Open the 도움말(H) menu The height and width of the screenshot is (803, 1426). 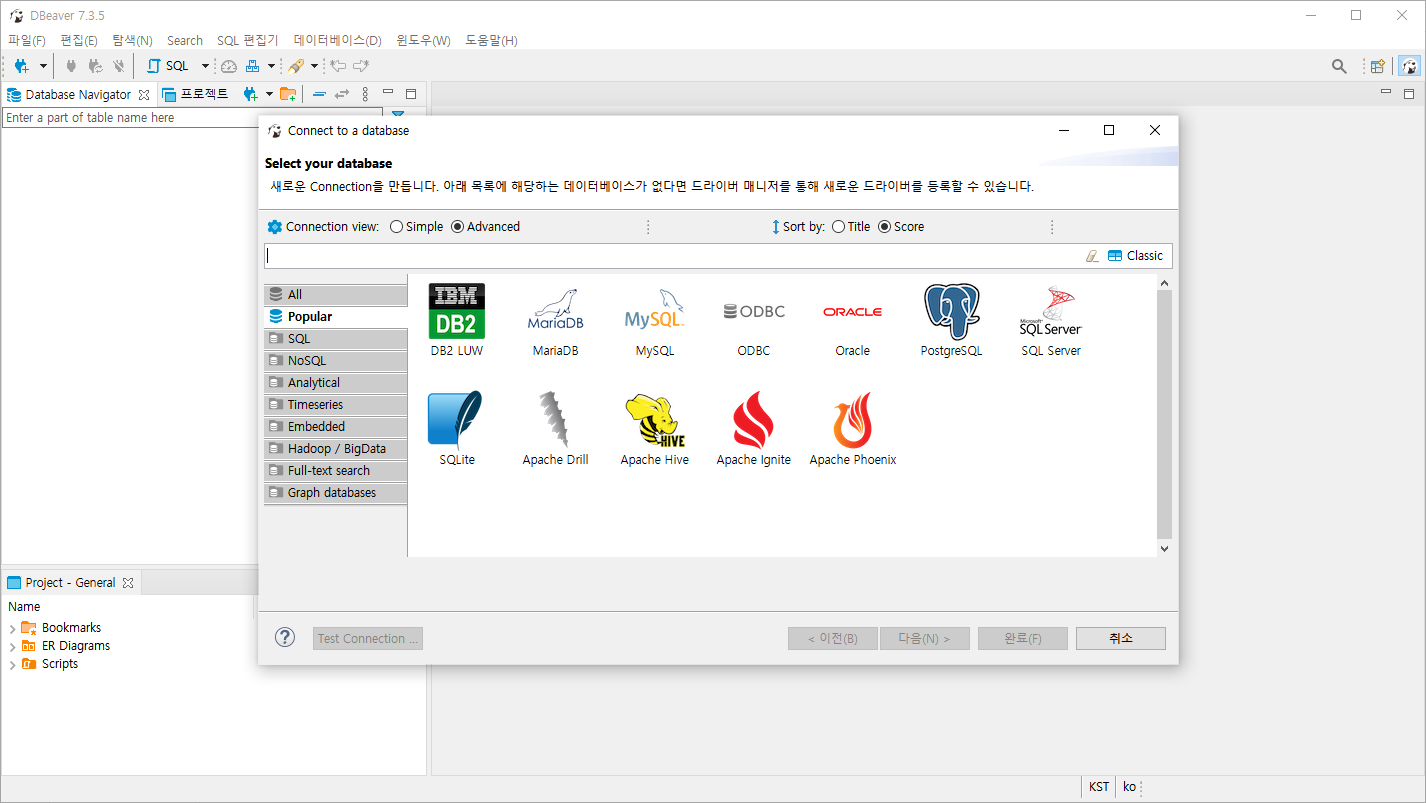coord(491,40)
